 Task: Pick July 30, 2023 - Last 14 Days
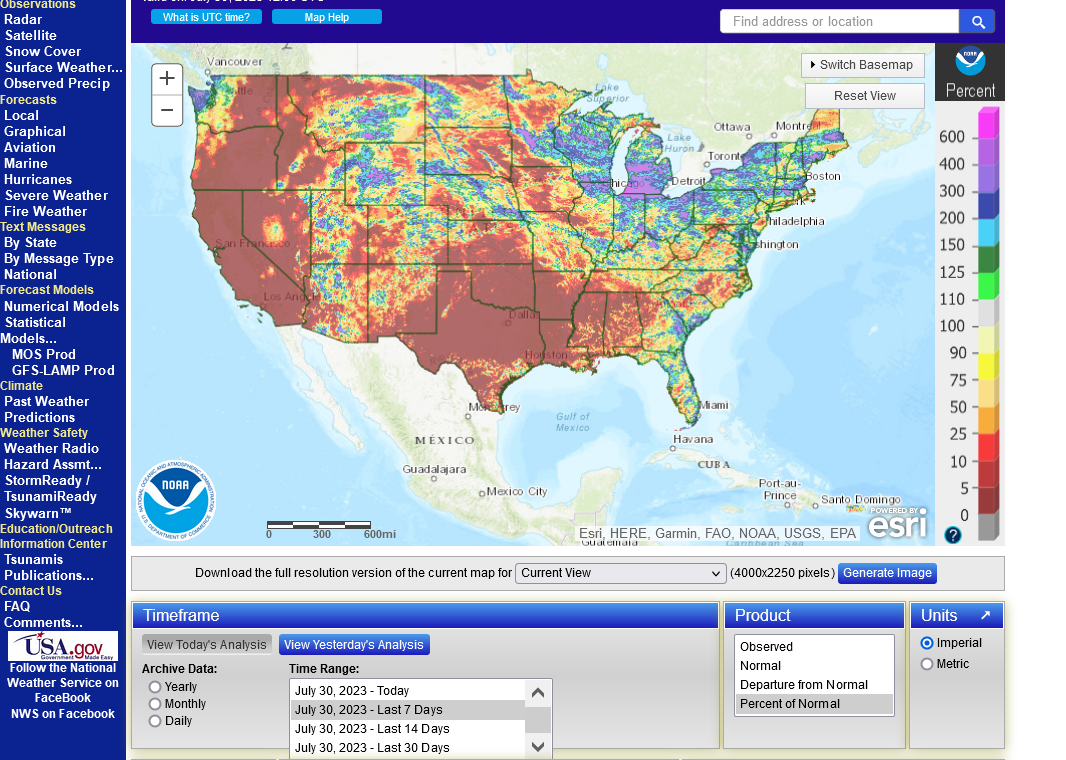coord(408,729)
